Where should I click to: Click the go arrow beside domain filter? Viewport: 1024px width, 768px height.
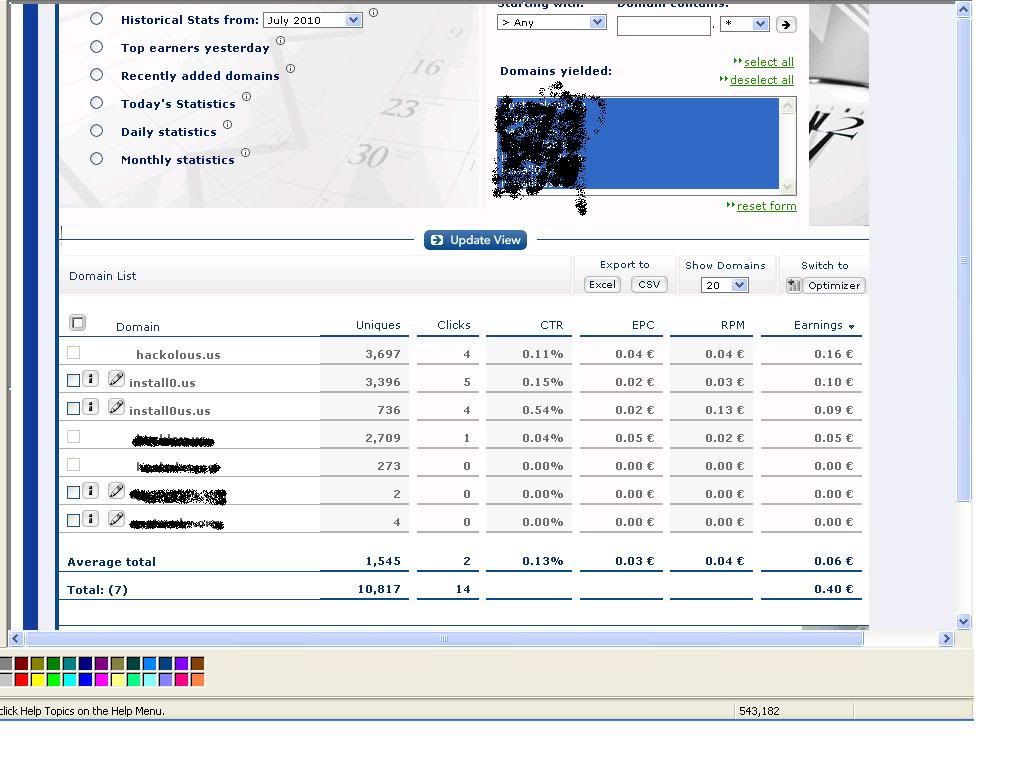pyautogui.click(x=786, y=24)
